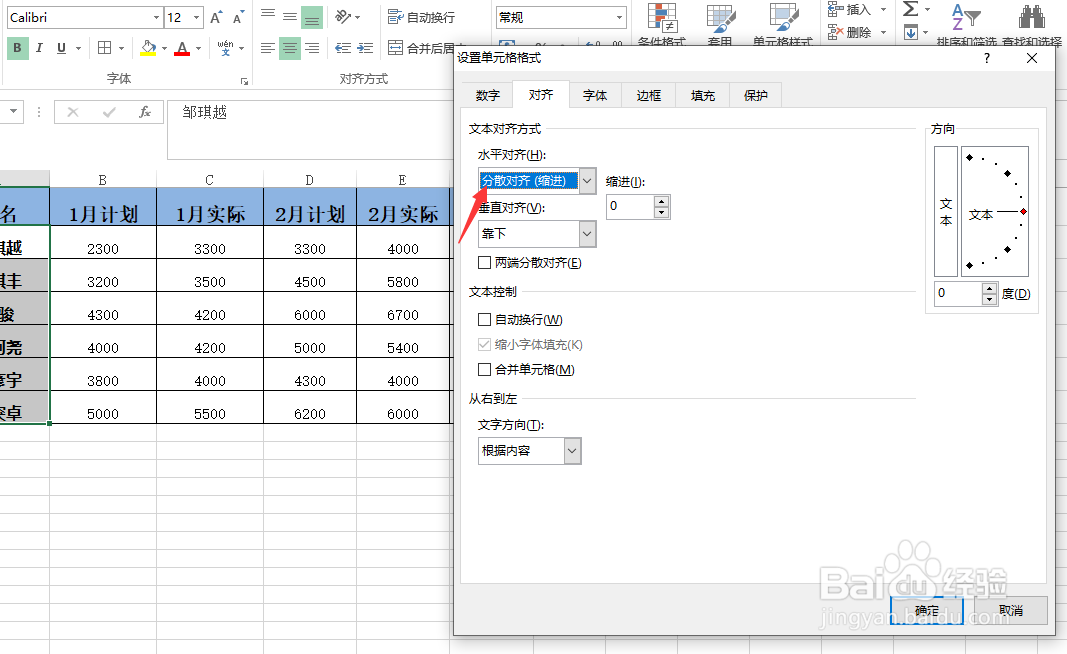Increase the 缩进 indent value
The width and height of the screenshot is (1067, 654).
click(x=661, y=201)
